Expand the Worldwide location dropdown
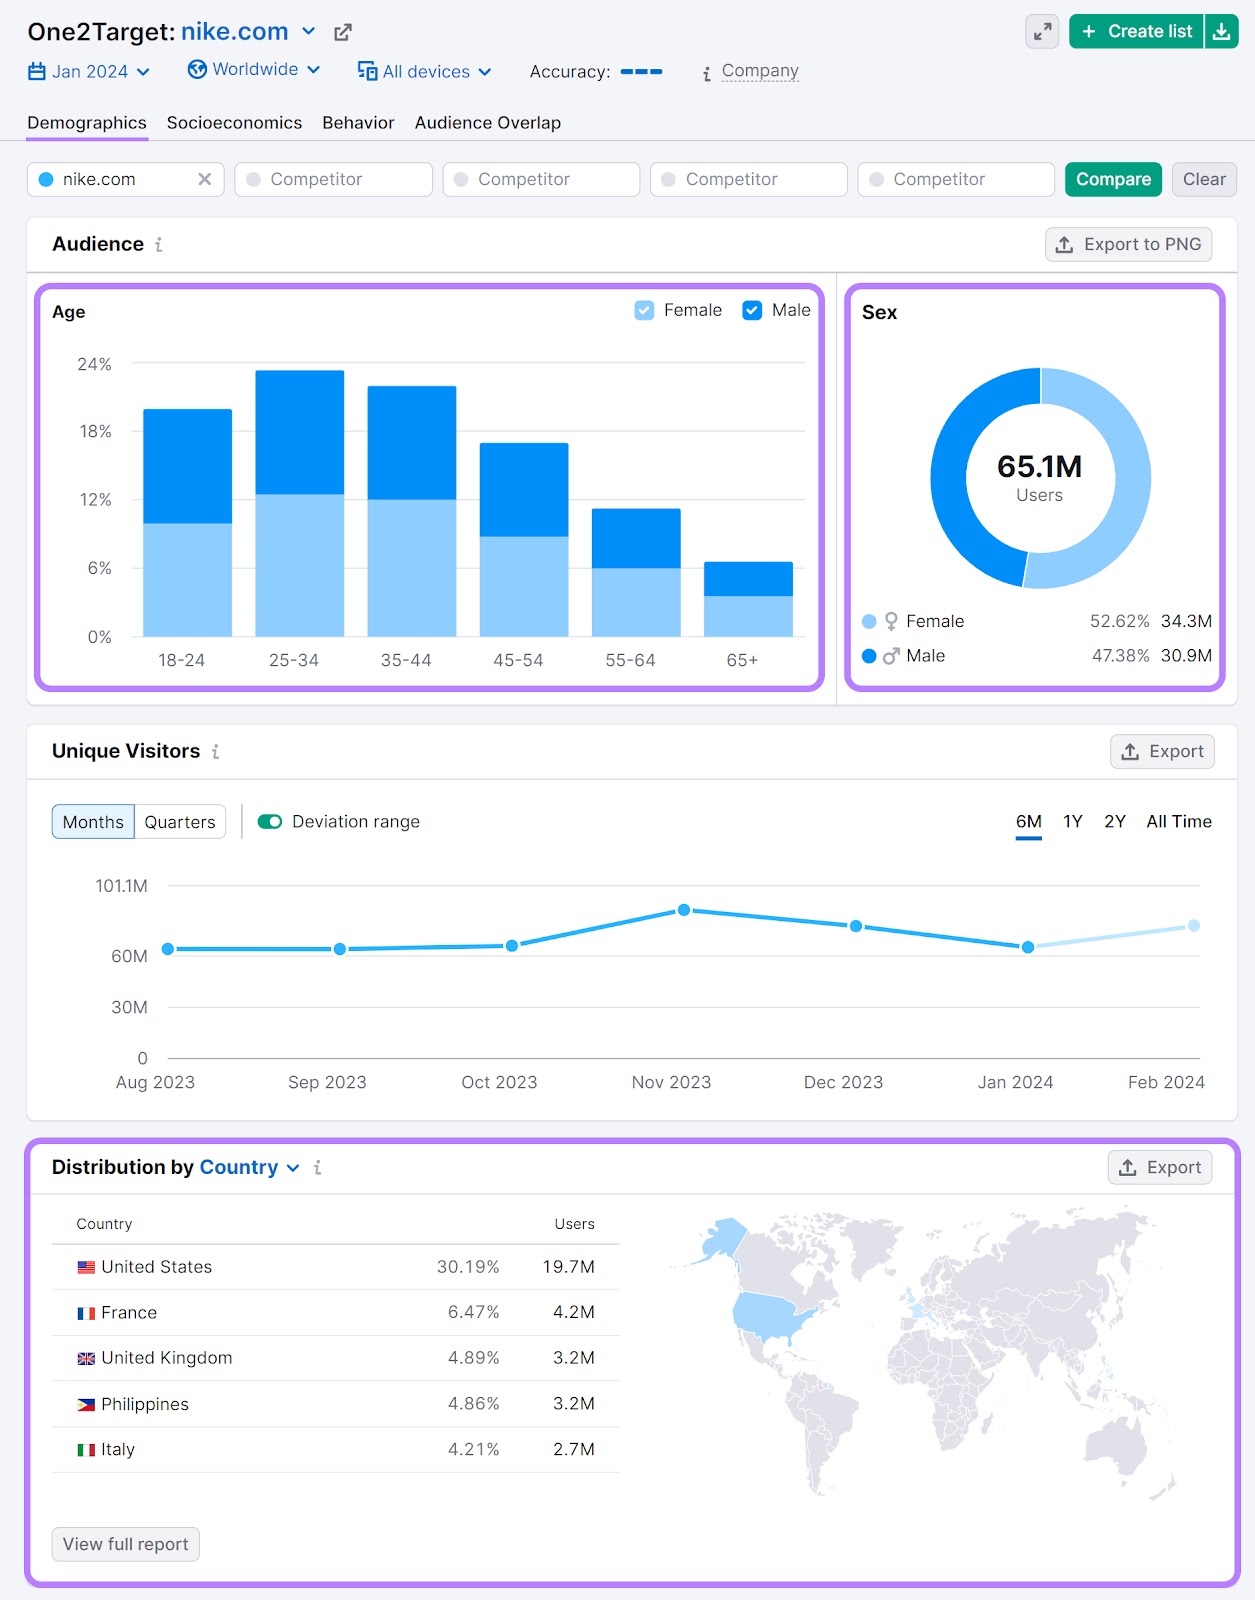Viewport: 1255px width, 1600px height. click(254, 70)
